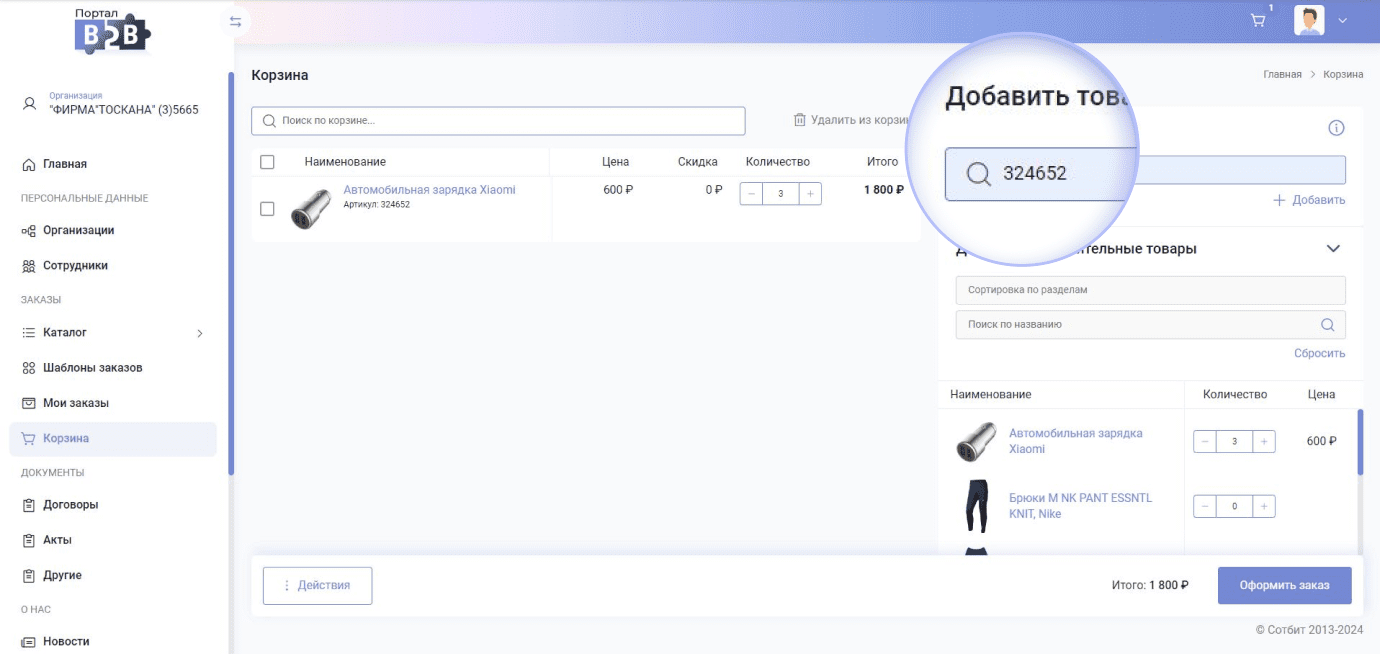
Task: Click the additional products list scrollbar
Action: tap(1360, 442)
